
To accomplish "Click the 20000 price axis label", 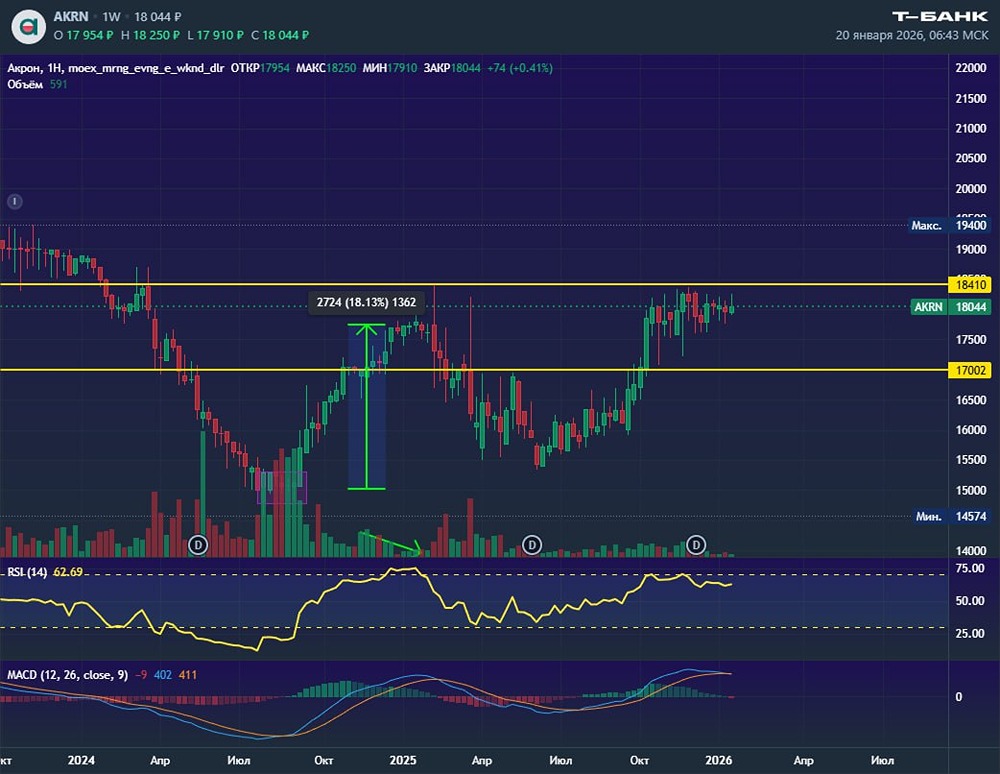I will 971,189.
